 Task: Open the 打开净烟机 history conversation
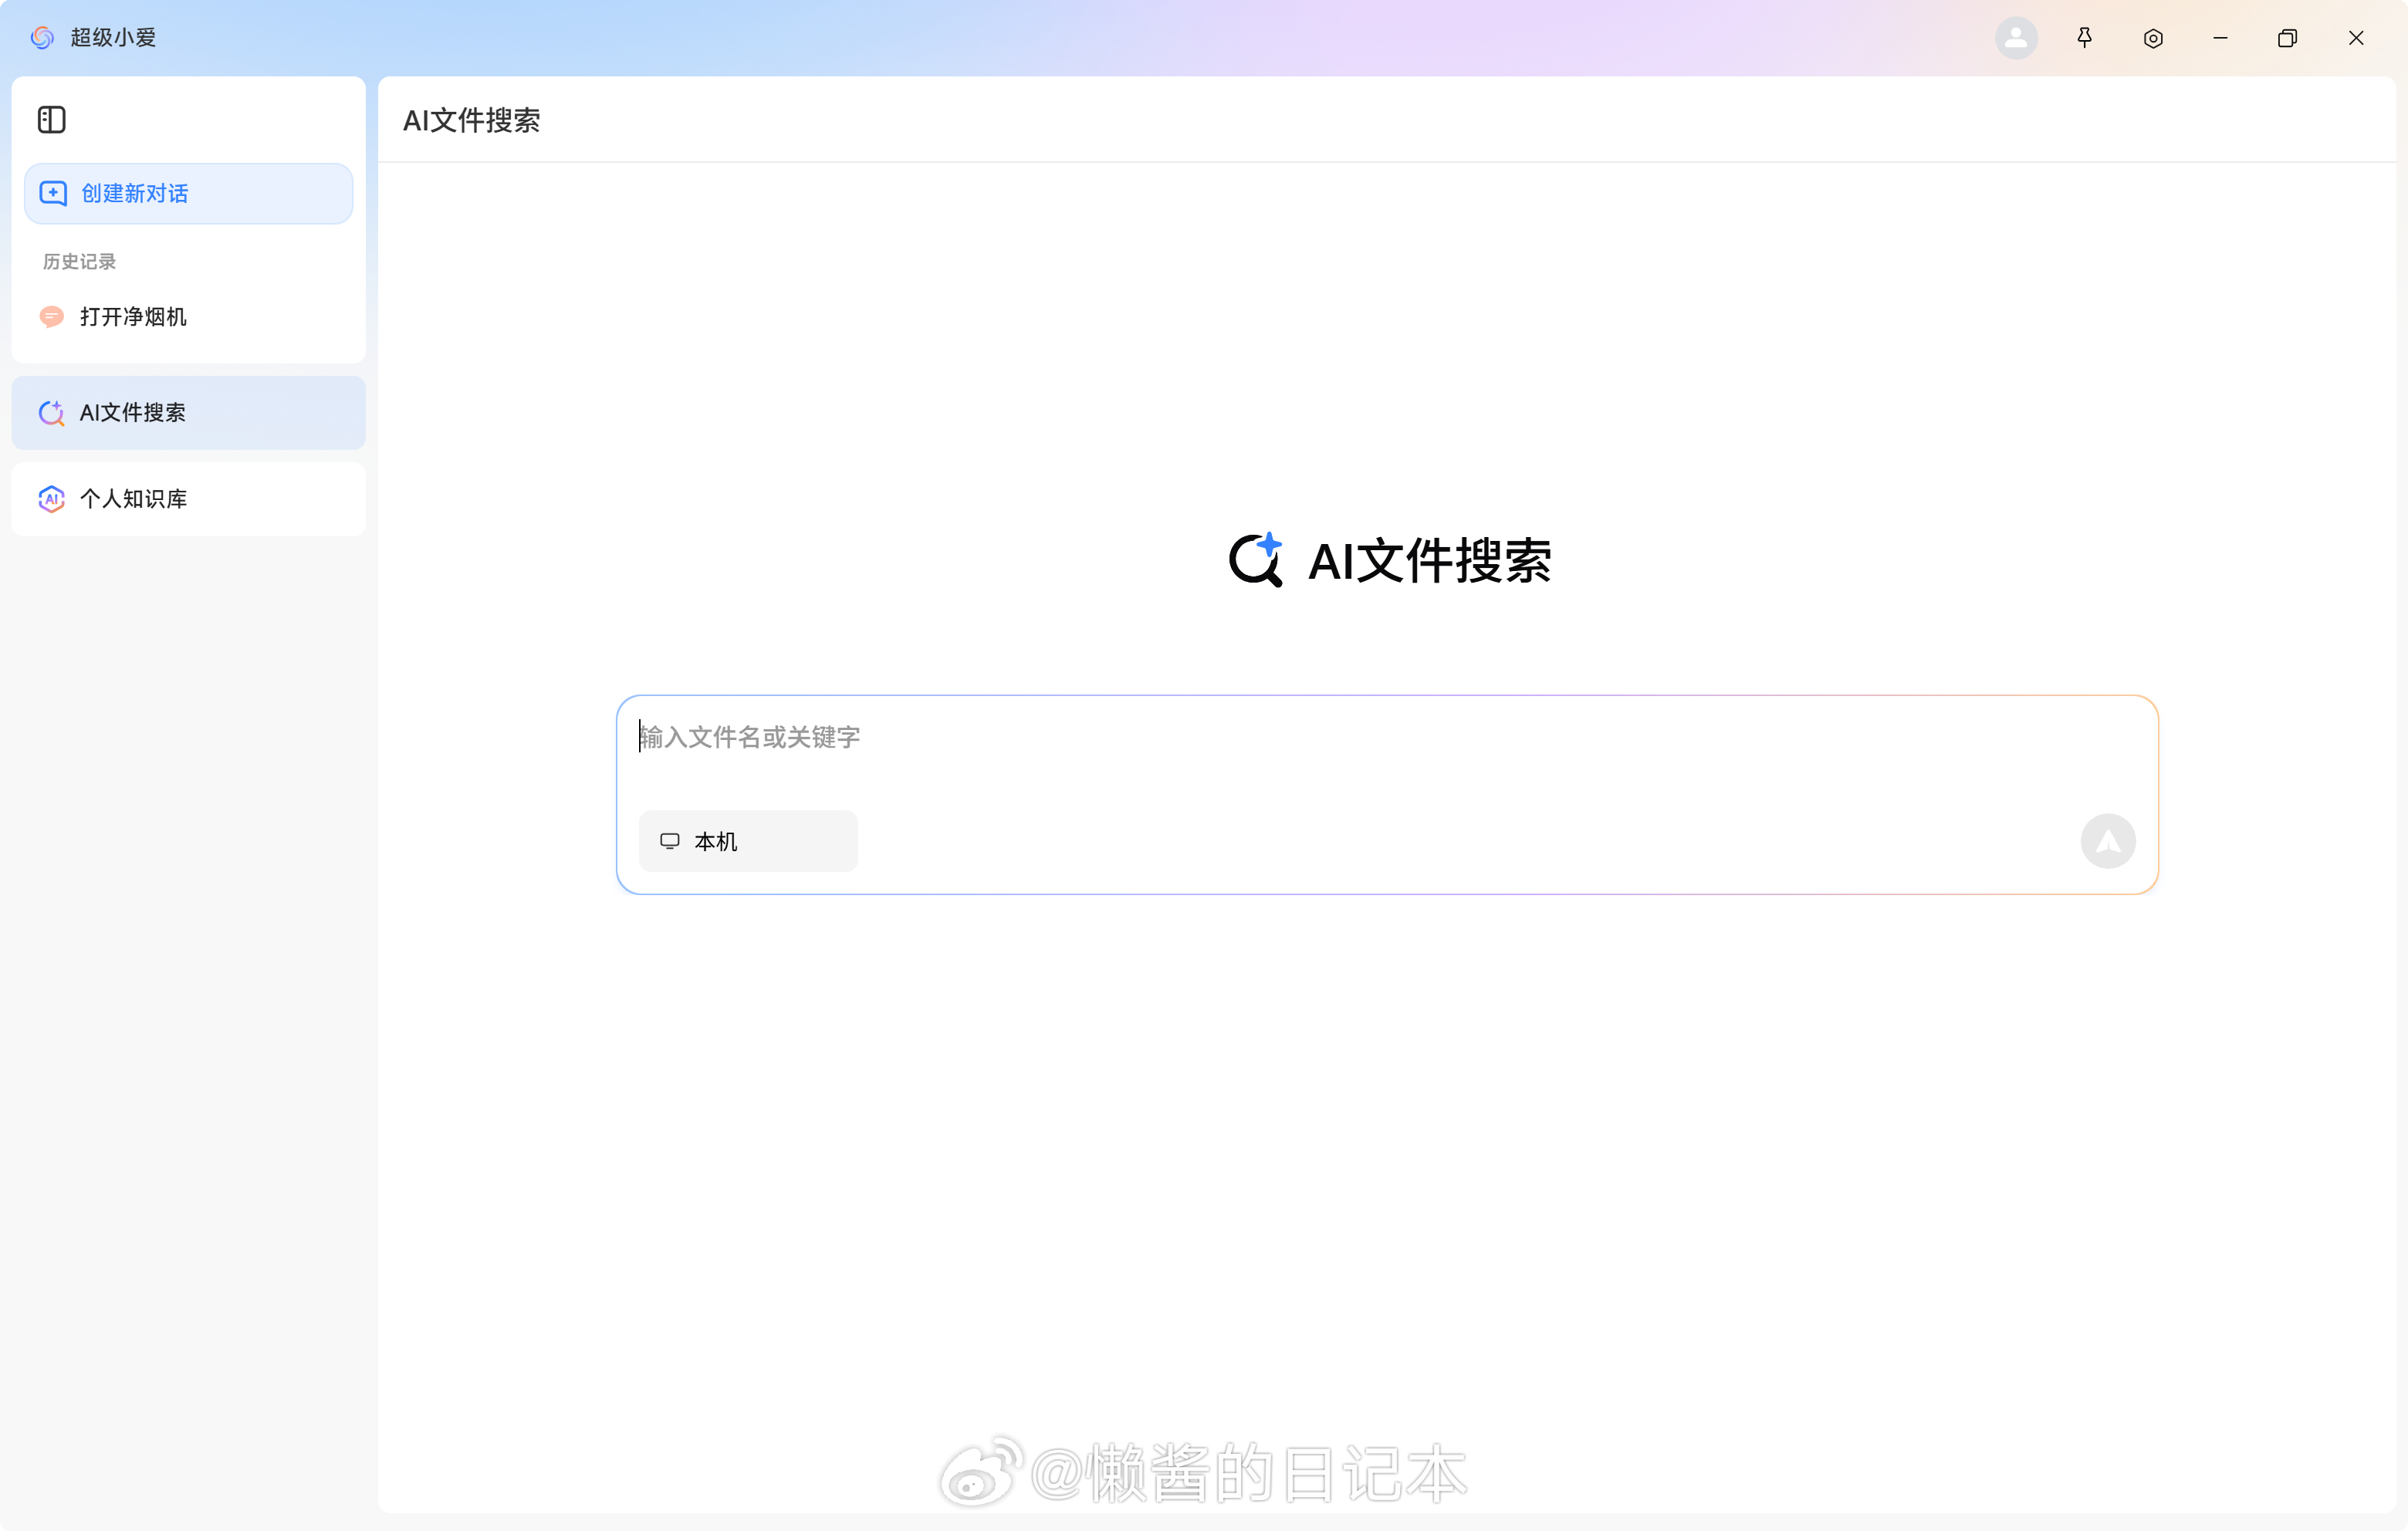(133, 317)
